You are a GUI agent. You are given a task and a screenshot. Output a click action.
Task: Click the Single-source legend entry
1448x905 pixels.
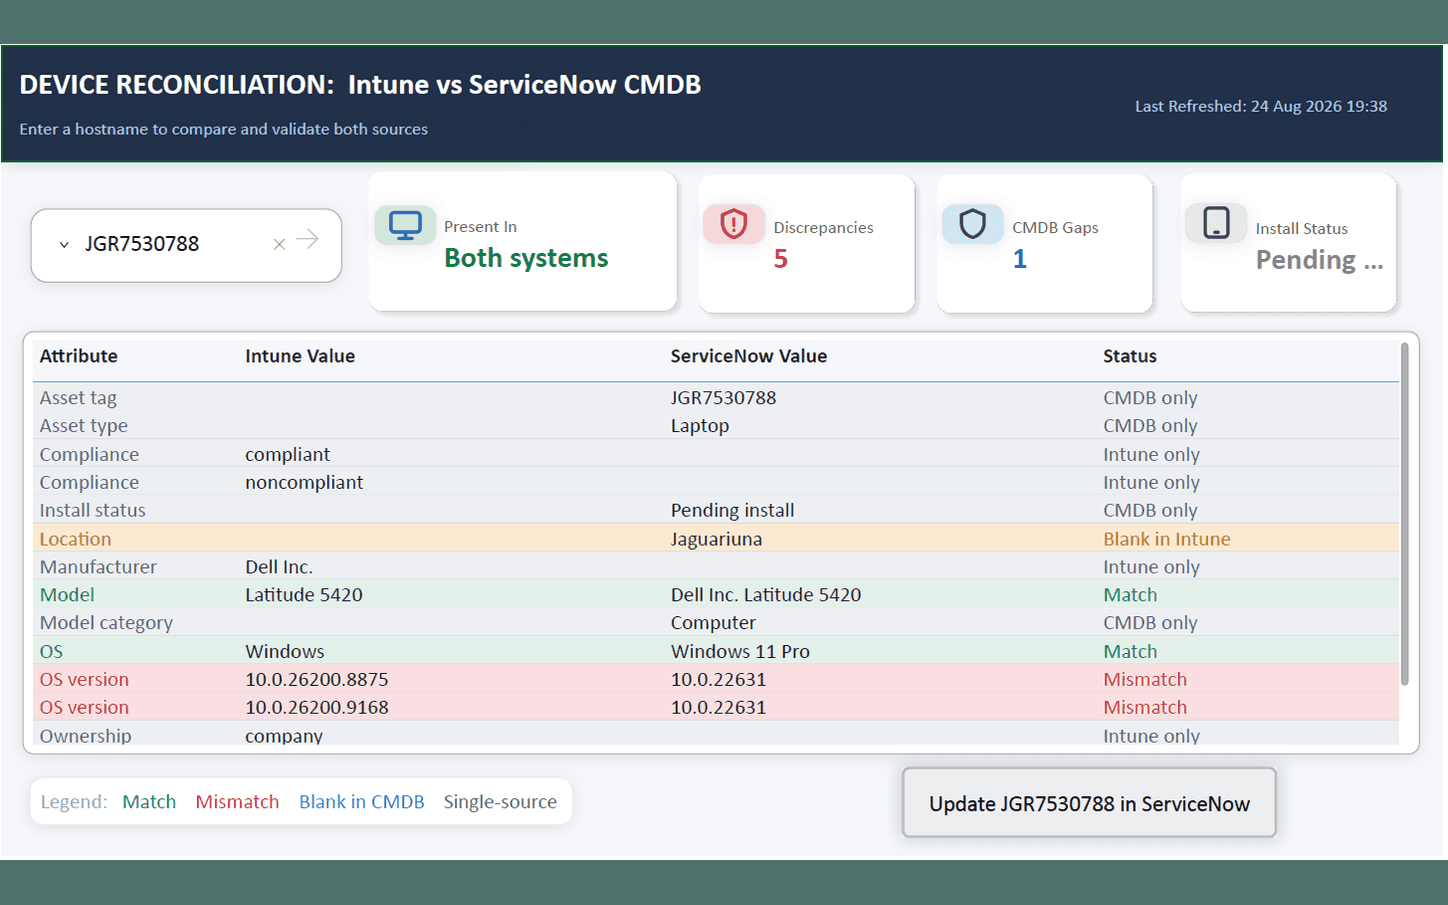pyautogui.click(x=500, y=802)
